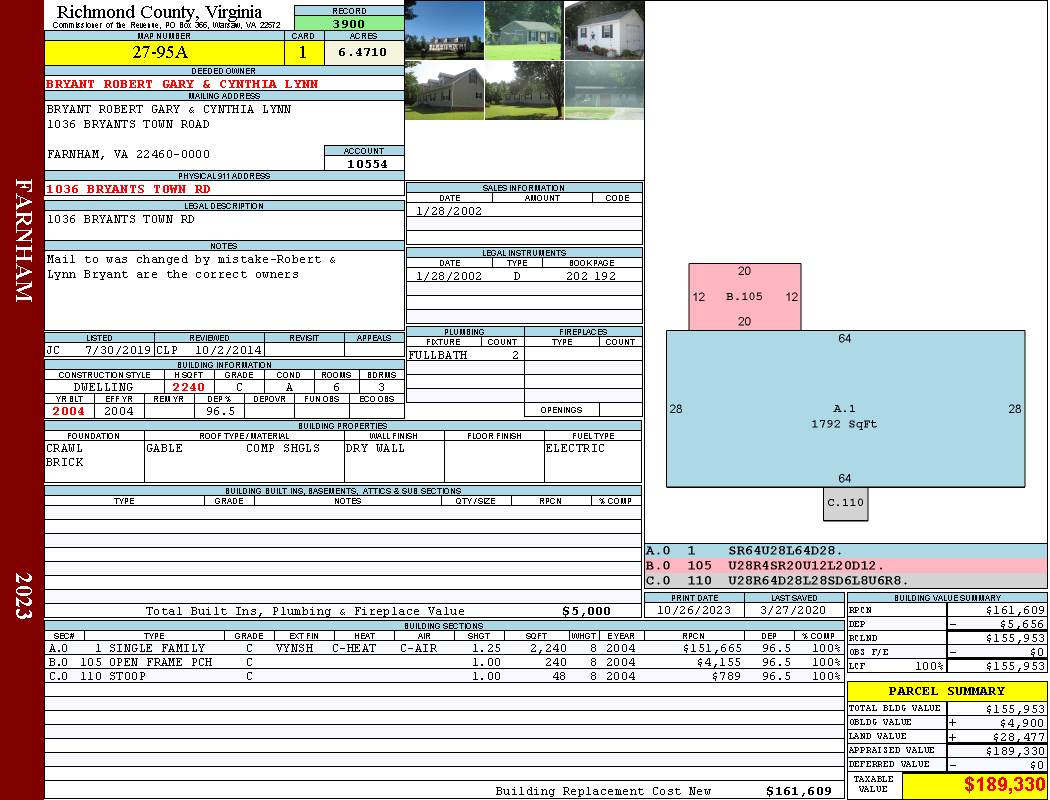Click the red TAXABLE VALUE $189,330
Screen dimensions: 1050x800
[1004, 784]
